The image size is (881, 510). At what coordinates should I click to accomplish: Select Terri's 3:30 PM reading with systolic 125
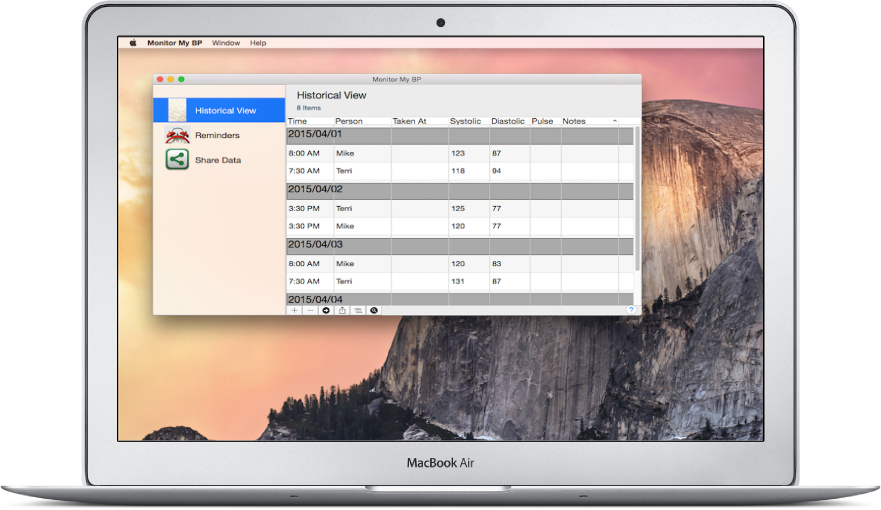pyautogui.click(x=460, y=208)
